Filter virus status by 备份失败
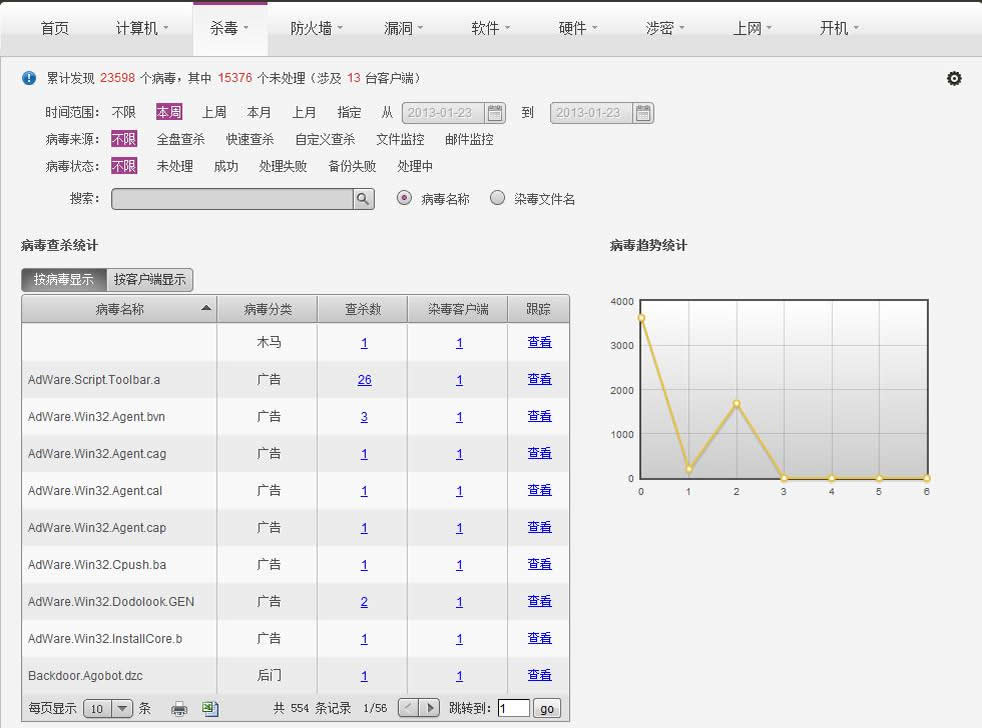This screenshot has height=728, width=982. click(352, 166)
